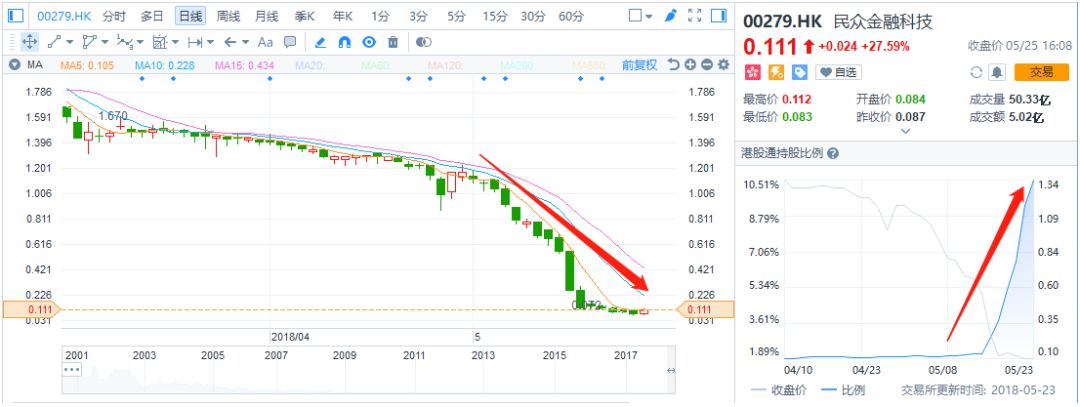Add stock to 自选 watchlist

coord(838,72)
